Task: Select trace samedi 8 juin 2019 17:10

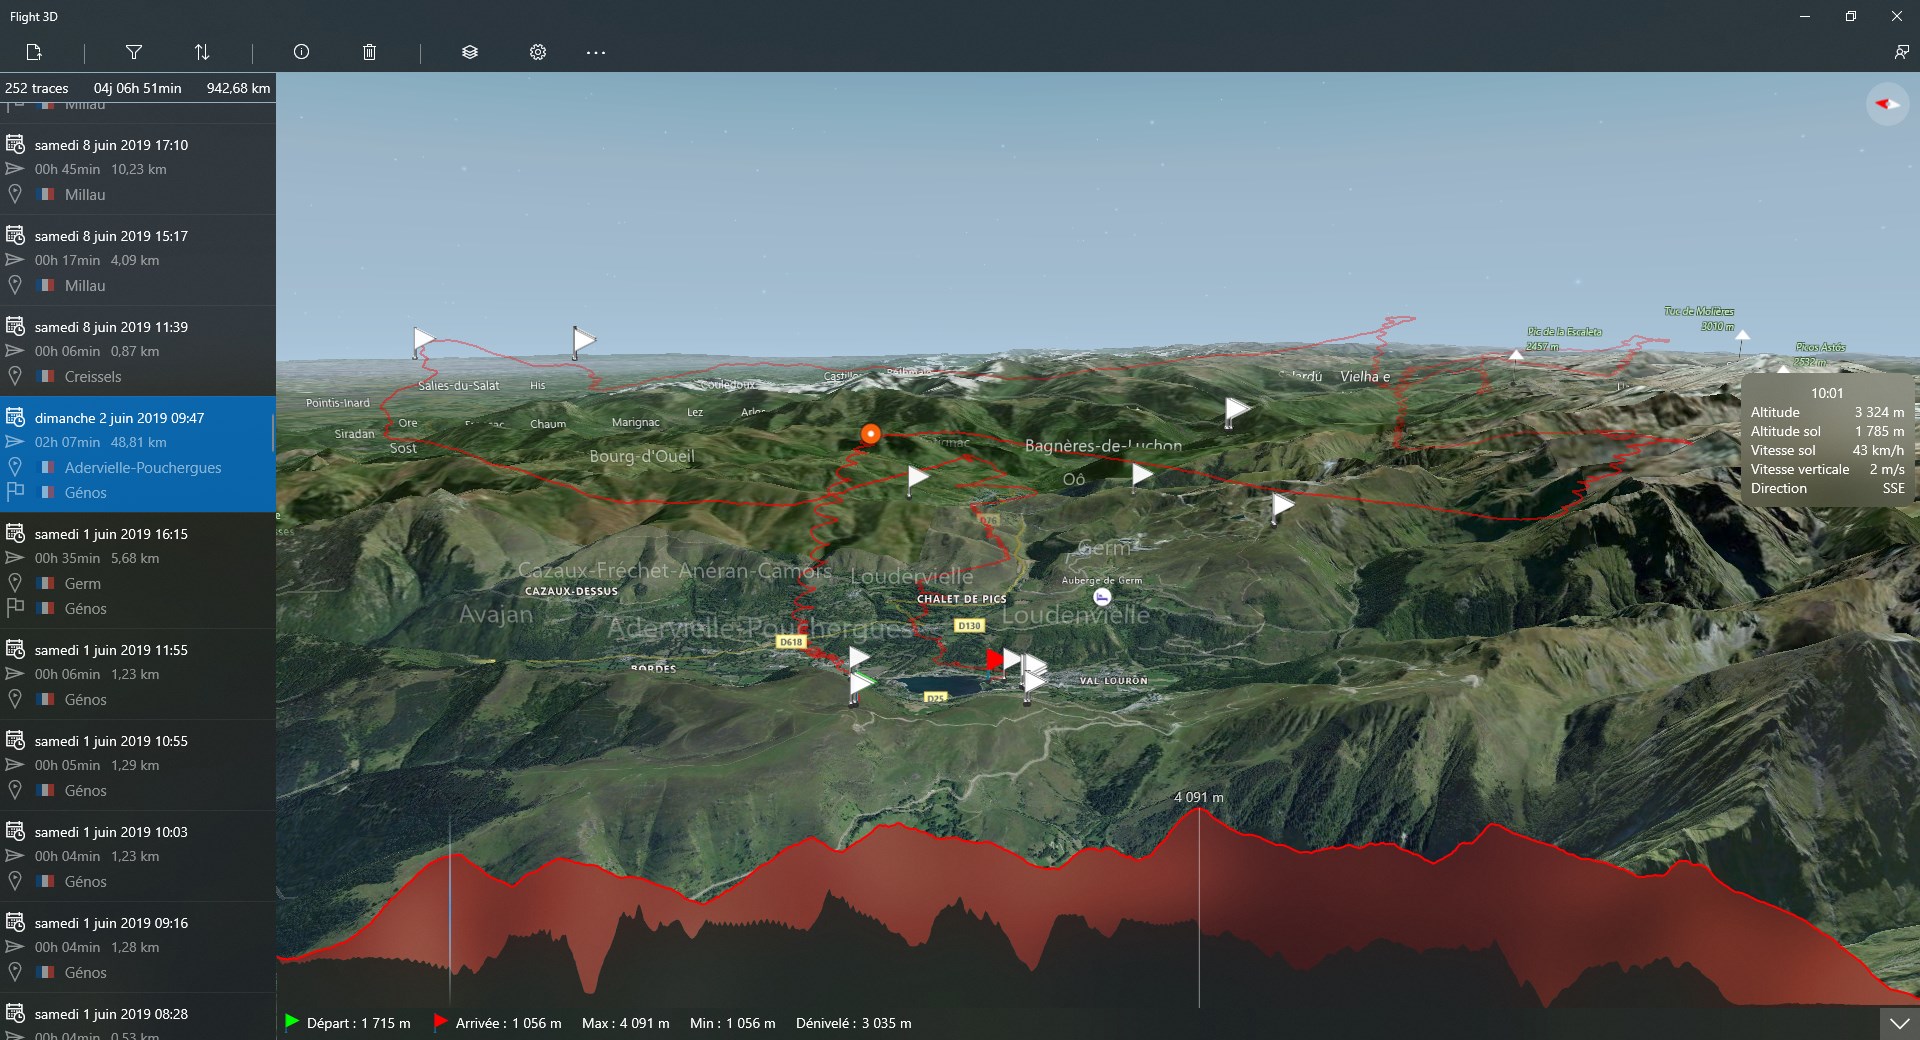Action: tap(138, 169)
